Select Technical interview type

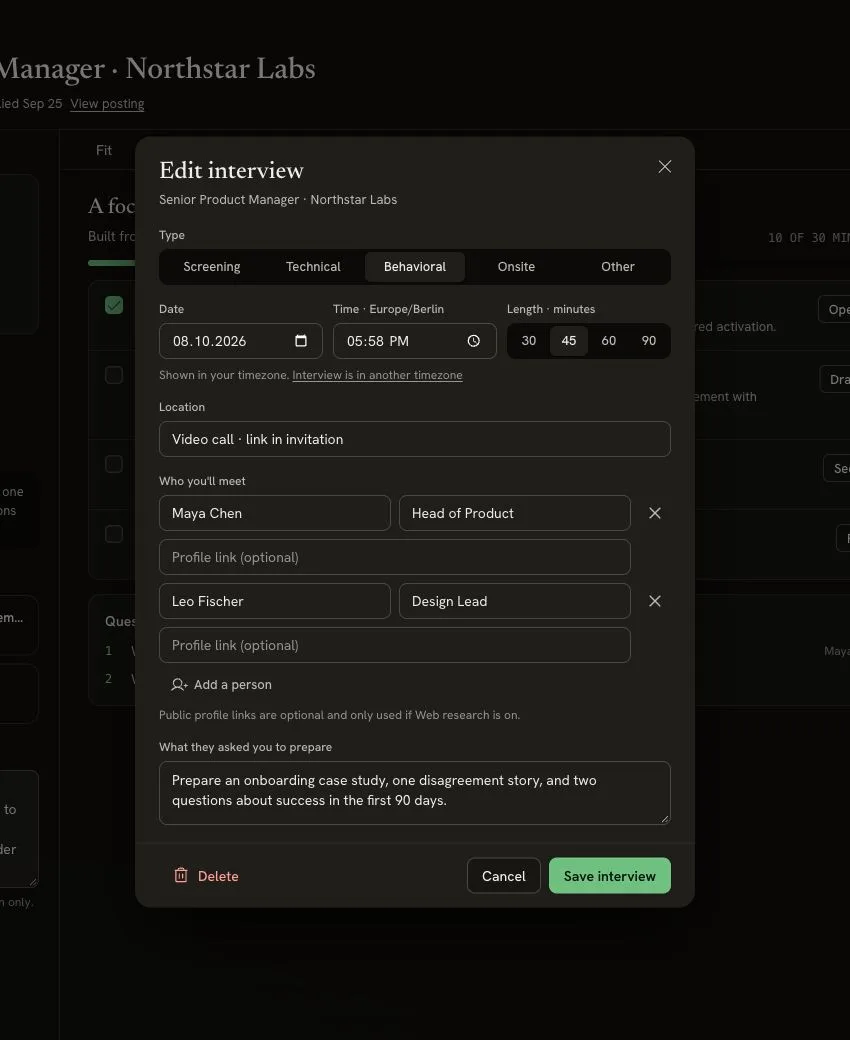point(313,267)
